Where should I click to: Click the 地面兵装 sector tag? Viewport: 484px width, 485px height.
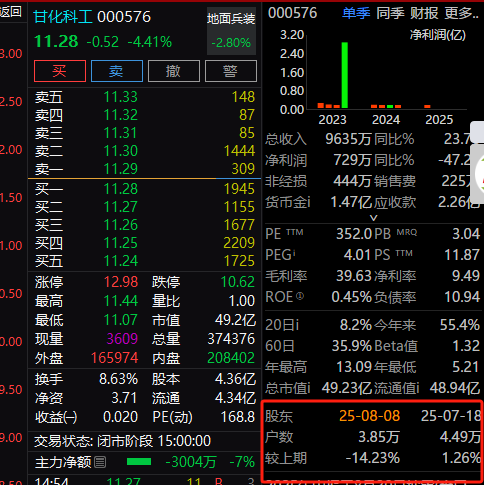(x=231, y=31)
